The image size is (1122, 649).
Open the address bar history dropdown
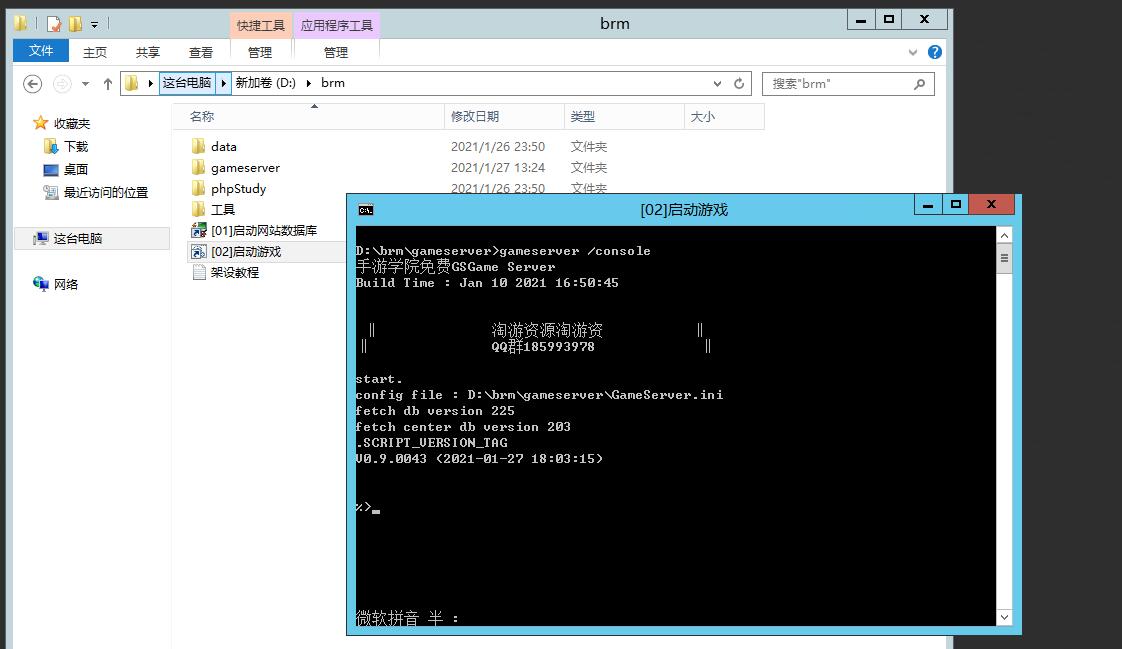pos(717,84)
